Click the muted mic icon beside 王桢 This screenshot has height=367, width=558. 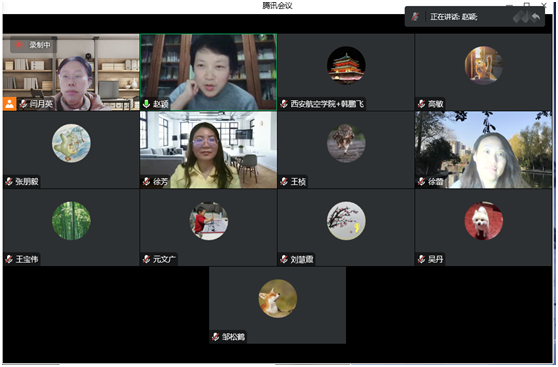pos(284,182)
